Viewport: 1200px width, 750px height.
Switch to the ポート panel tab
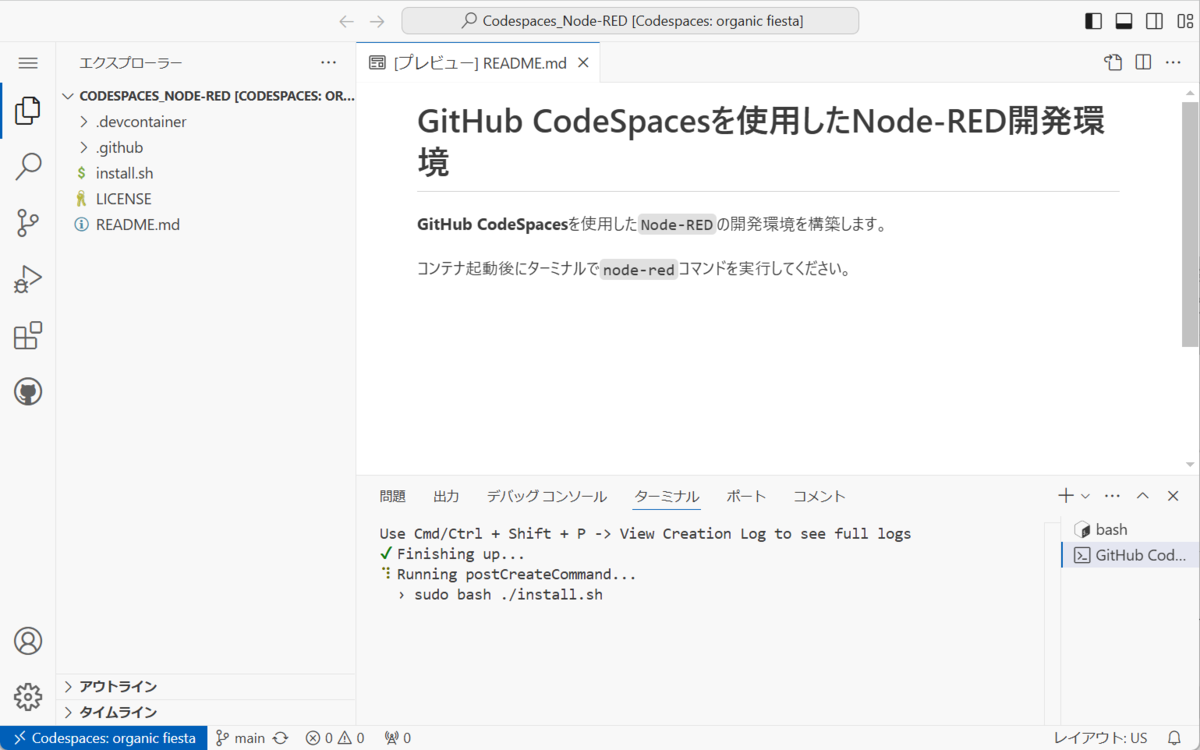point(746,496)
